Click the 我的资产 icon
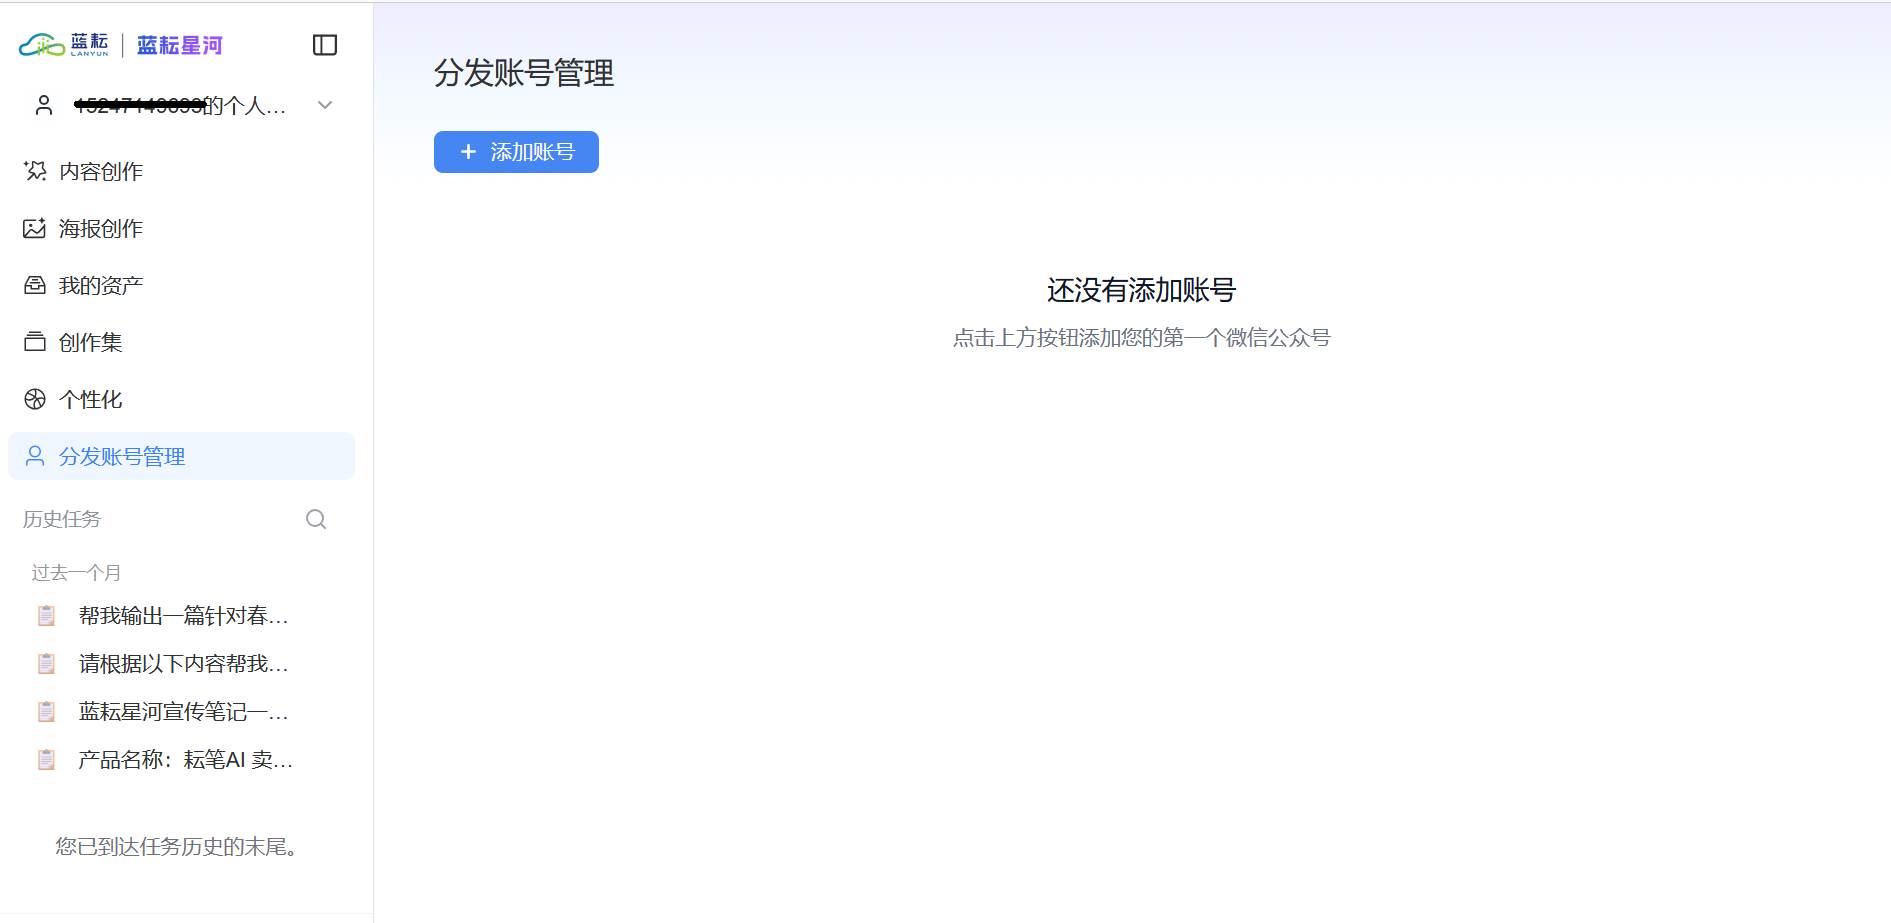Screen dimensions: 1891x923 [35, 285]
